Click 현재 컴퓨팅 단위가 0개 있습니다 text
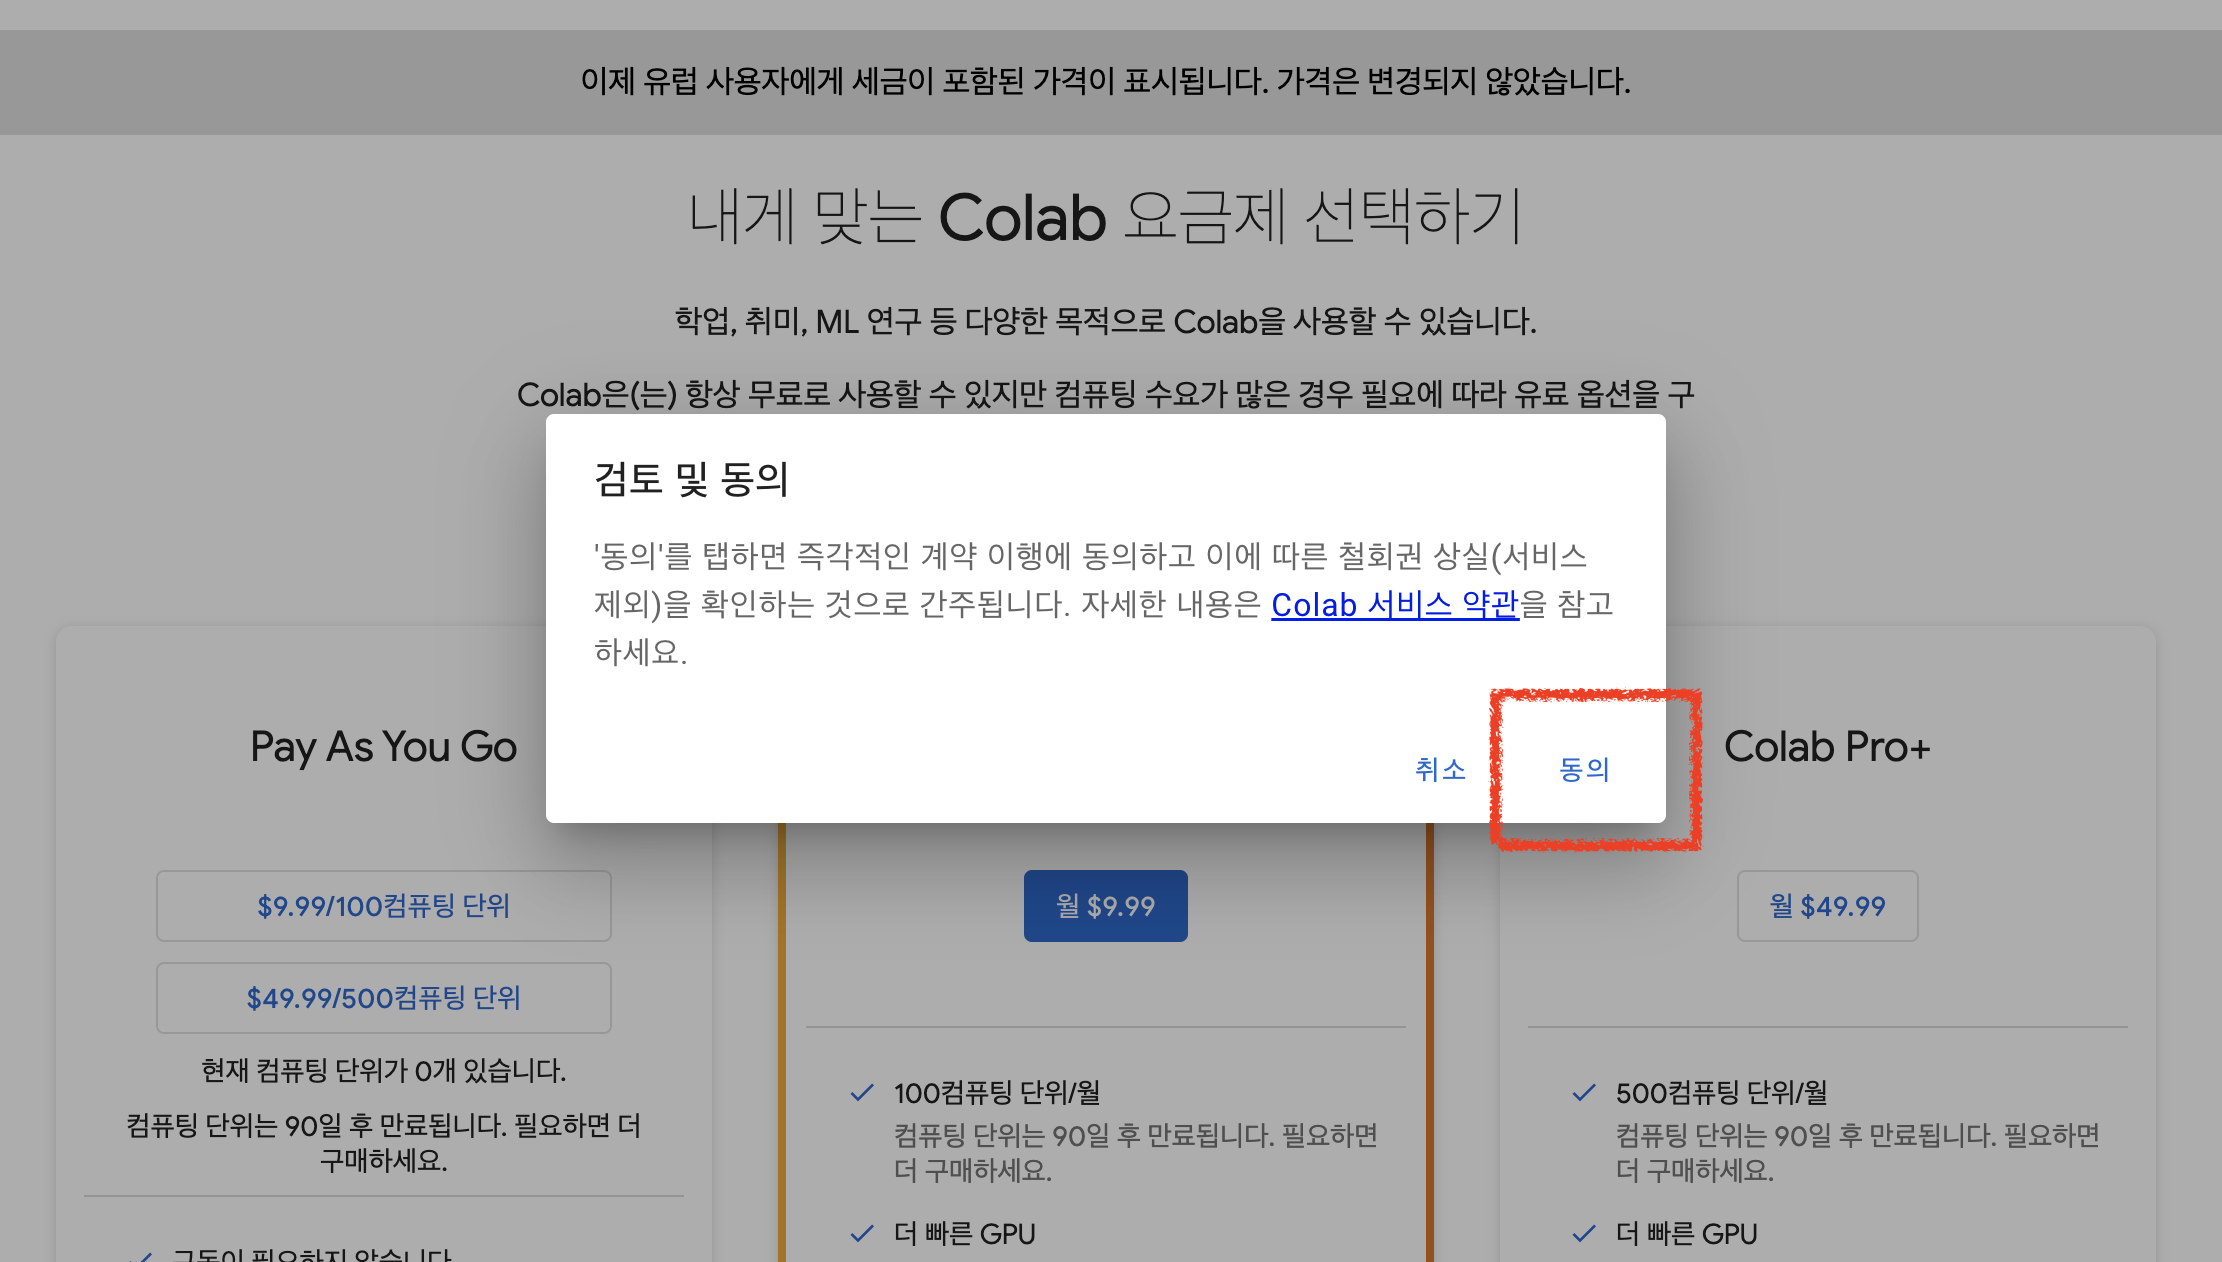Screen dimensions: 2222x1262 pyautogui.click(x=383, y=1071)
